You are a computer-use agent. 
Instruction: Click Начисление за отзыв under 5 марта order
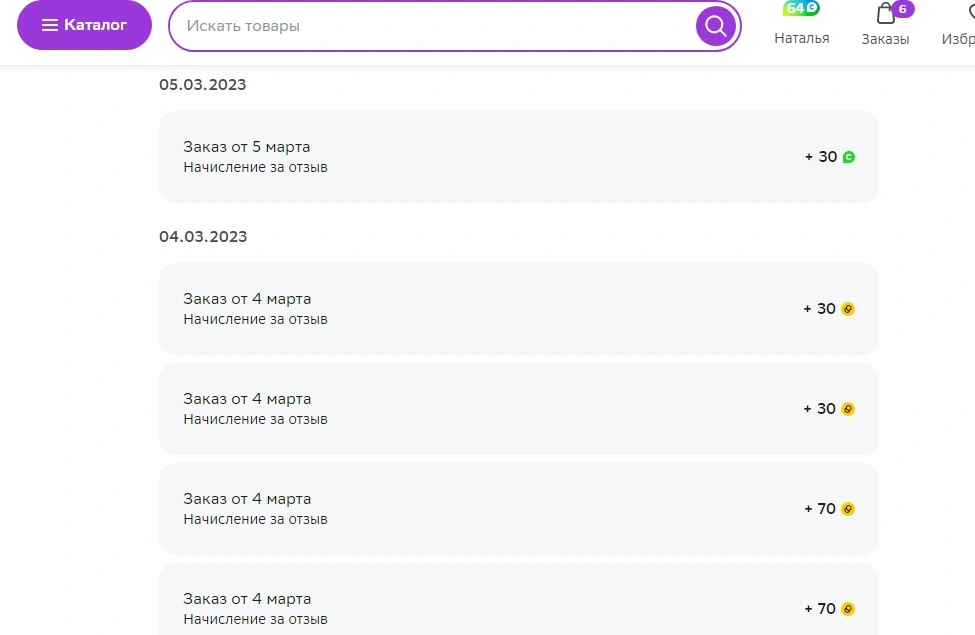pyautogui.click(x=256, y=167)
